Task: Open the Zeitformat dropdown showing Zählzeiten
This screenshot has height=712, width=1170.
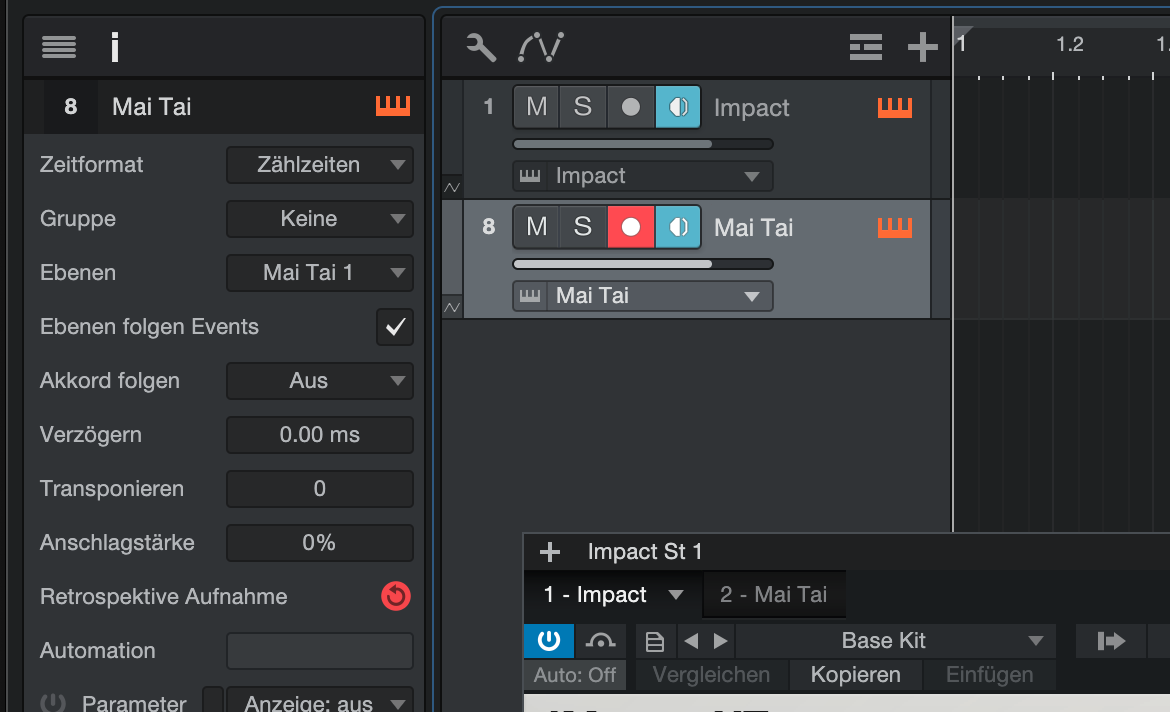Action: pyautogui.click(x=319, y=164)
